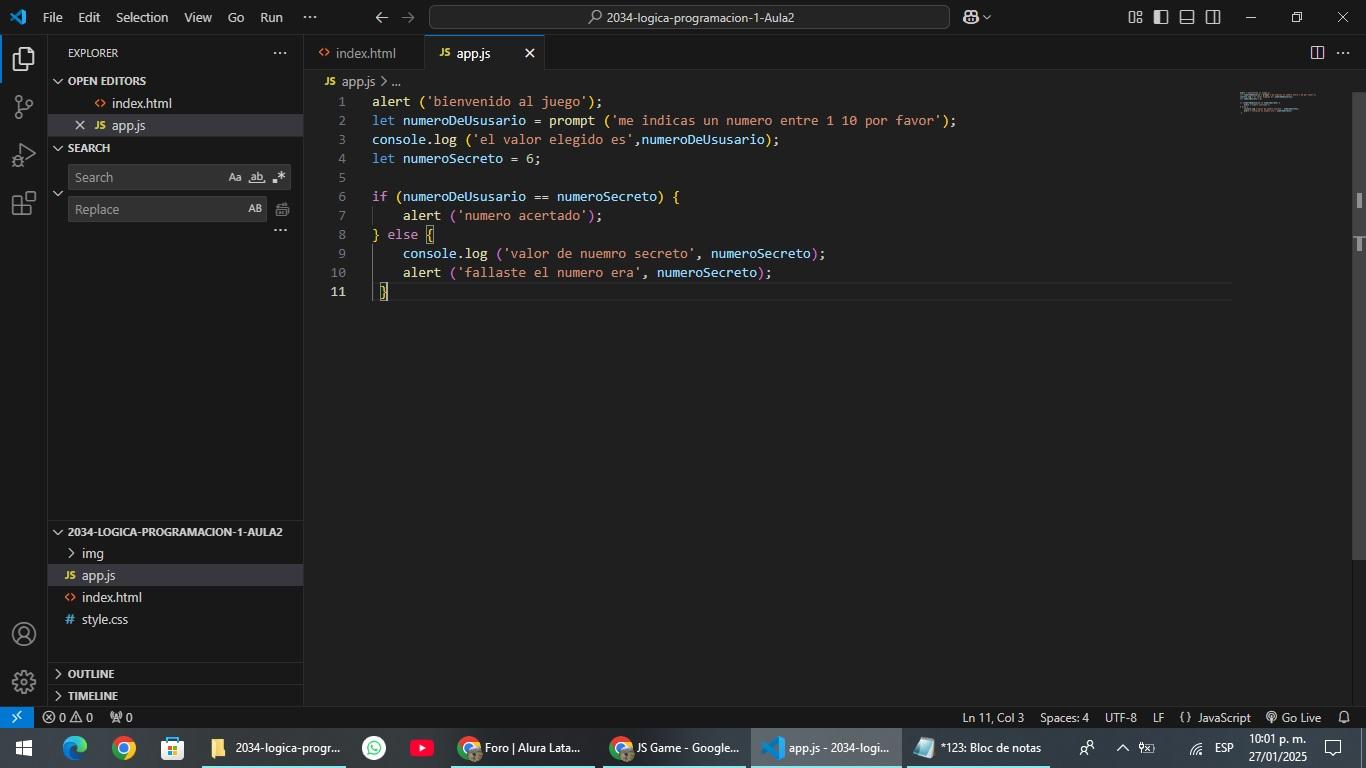Open the Edit menu
This screenshot has width=1366, height=768.
coord(89,17)
